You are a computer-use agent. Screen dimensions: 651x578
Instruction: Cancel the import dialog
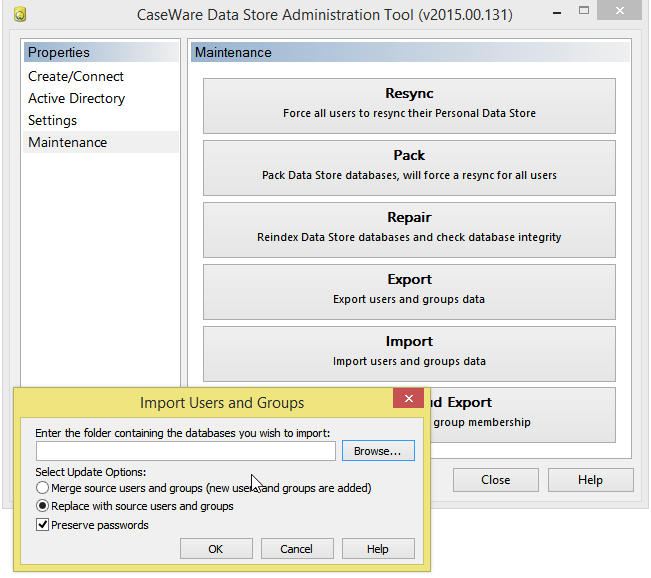297,549
